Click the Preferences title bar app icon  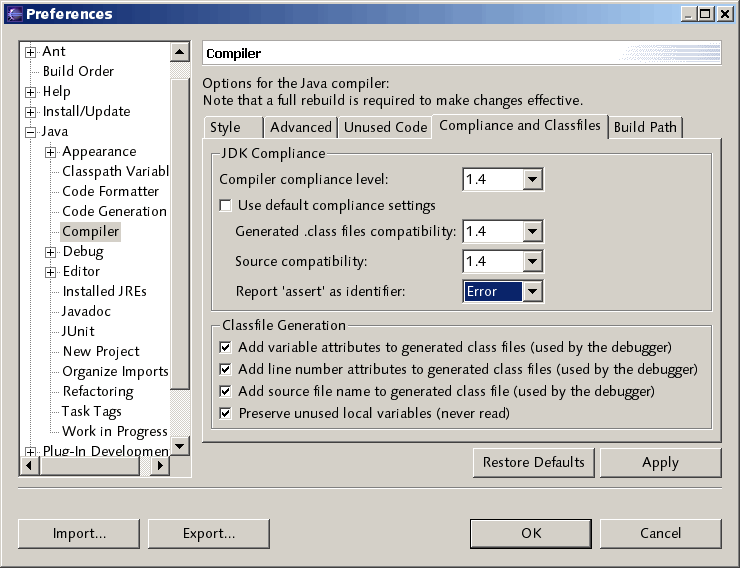(13, 14)
